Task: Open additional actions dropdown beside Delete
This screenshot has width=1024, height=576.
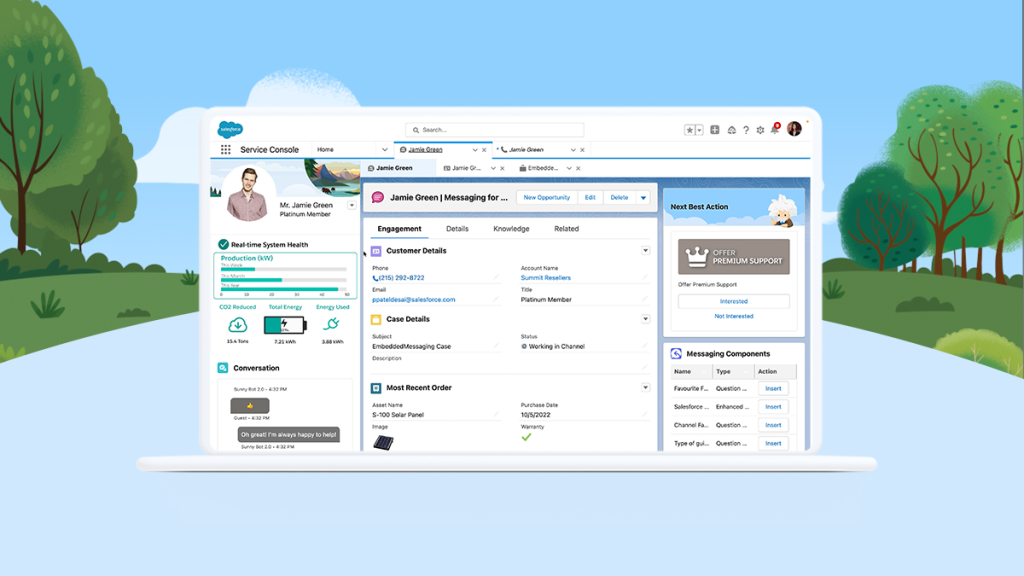Action: click(x=644, y=198)
